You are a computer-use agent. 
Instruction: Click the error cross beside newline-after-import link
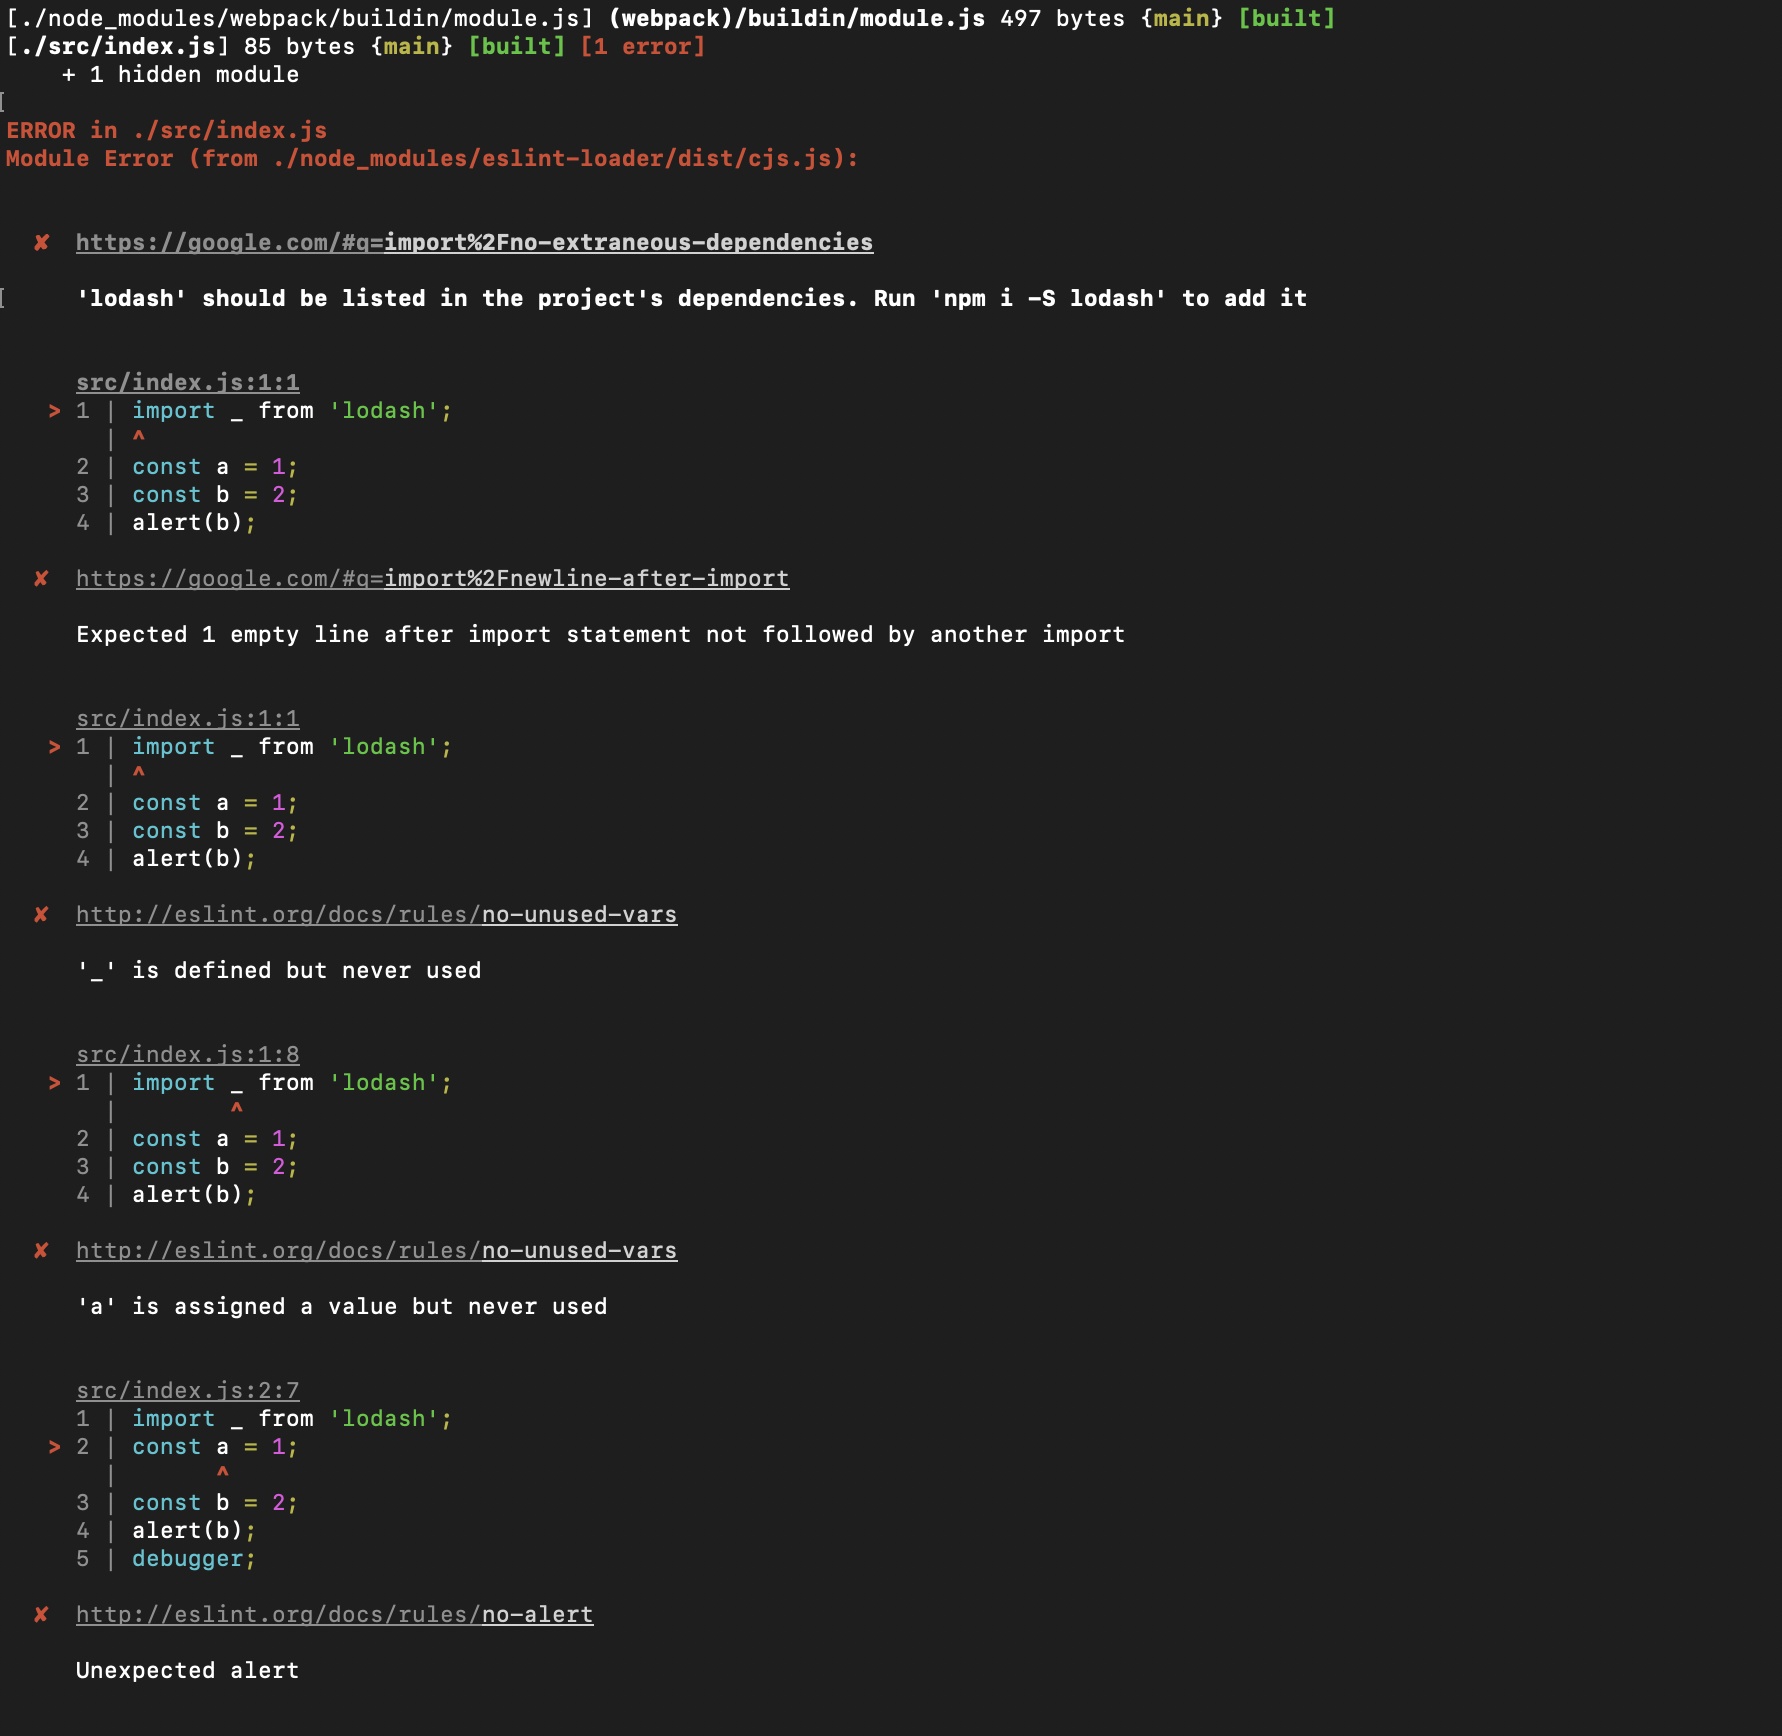[x=40, y=578]
